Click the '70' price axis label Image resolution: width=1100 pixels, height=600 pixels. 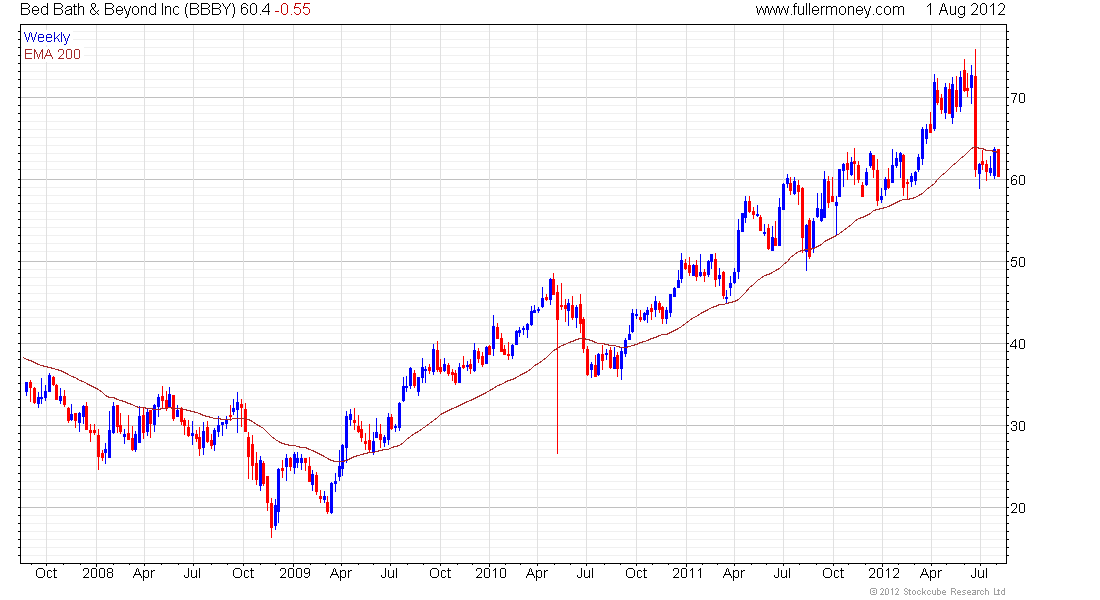coord(1017,98)
